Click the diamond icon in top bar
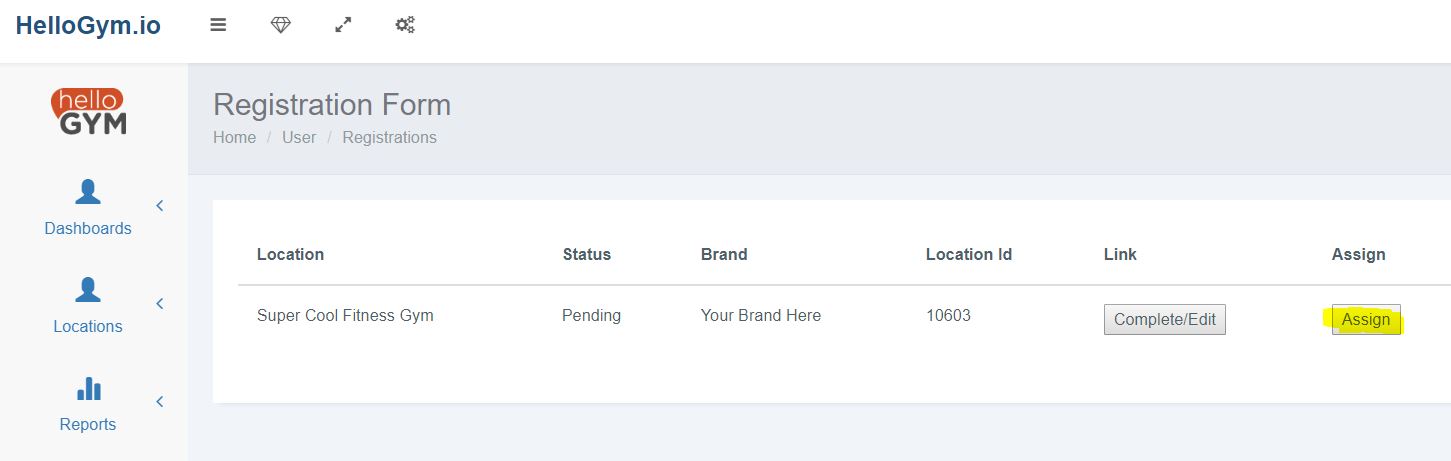 pyautogui.click(x=281, y=25)
